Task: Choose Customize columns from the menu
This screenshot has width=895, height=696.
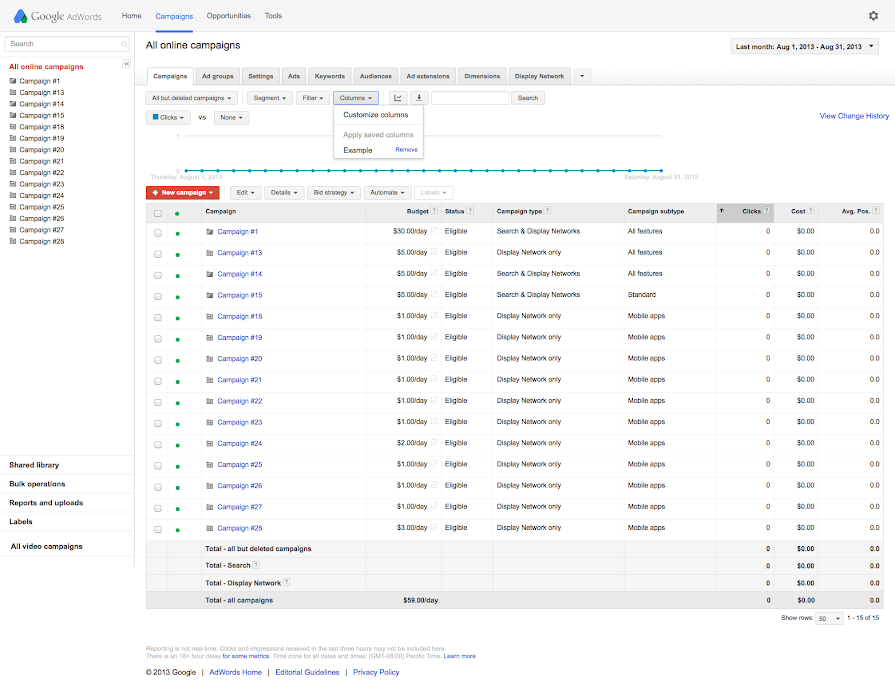Action: pyautogui.click(x=376, y=115)
